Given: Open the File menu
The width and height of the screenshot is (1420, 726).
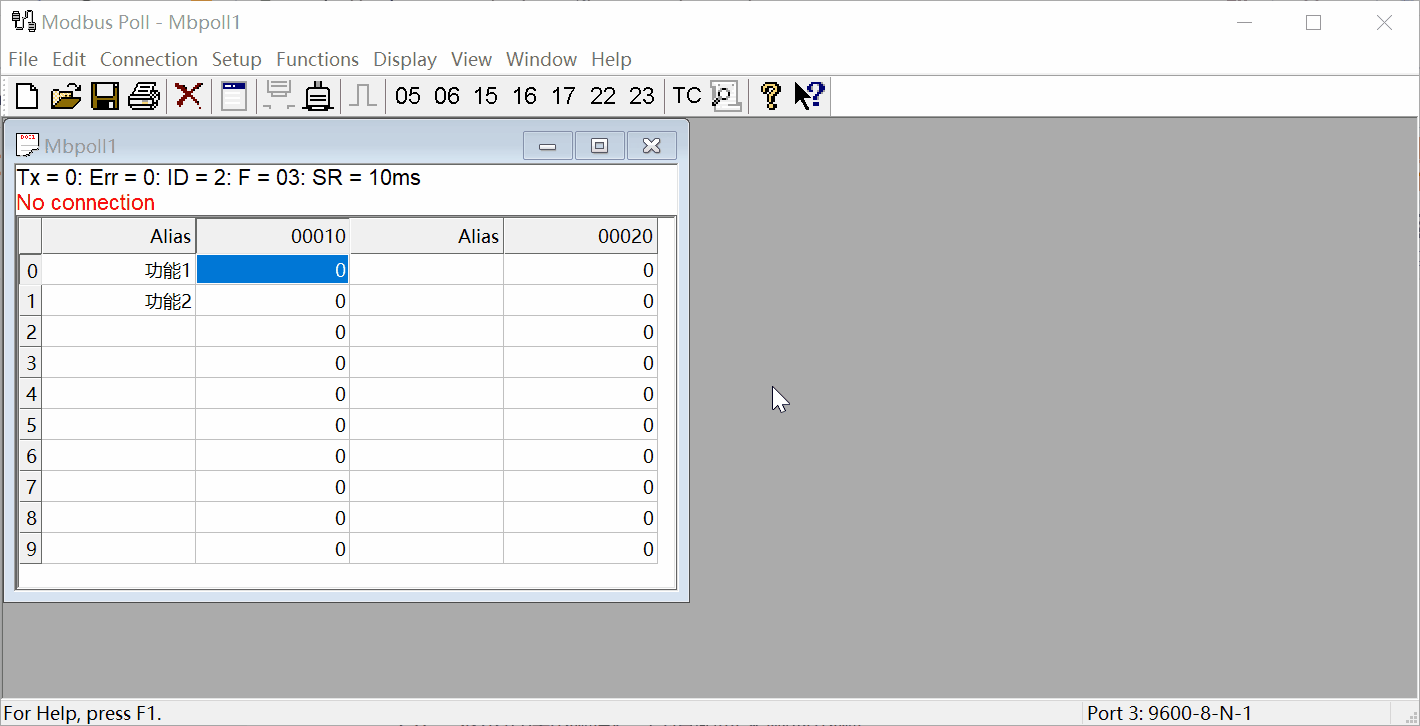Looking at the screenshot, I should pyautogui.click(x=23, y=59).
